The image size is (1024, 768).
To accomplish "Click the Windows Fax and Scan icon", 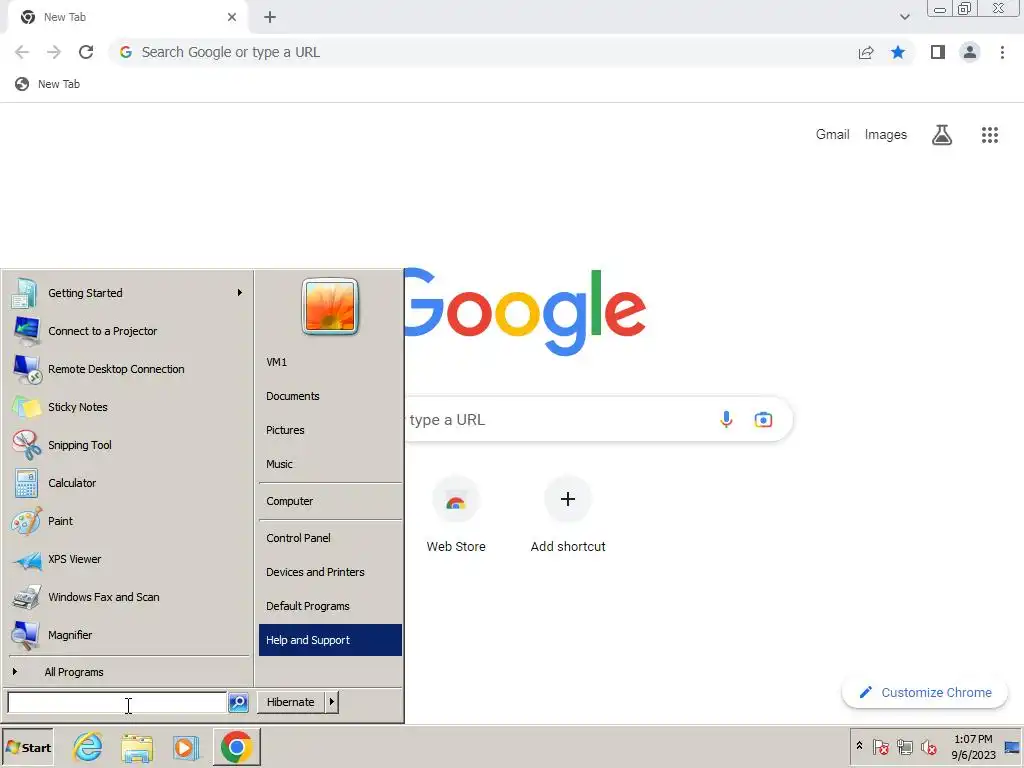I will coord(26,597).
